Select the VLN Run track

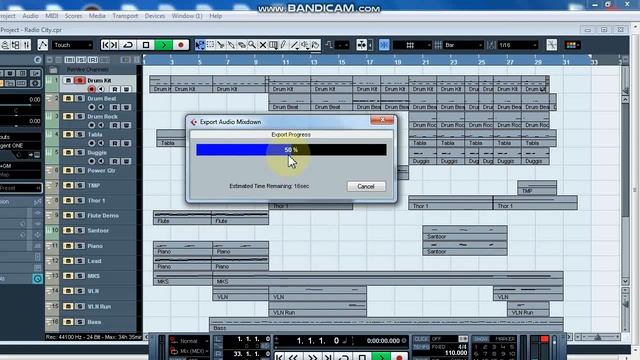click(99, 307)
